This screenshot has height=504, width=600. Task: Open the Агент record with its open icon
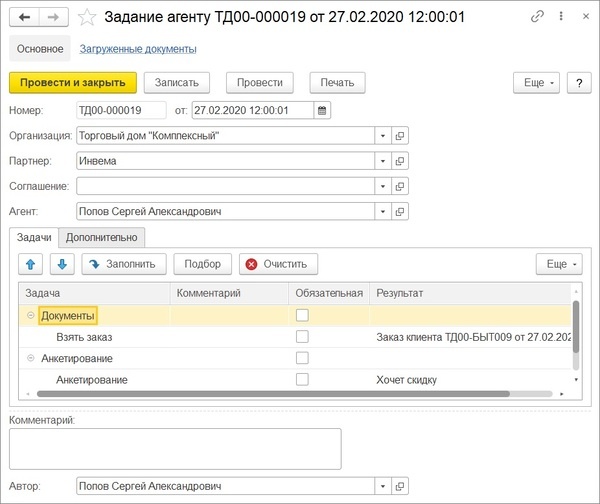400,212
